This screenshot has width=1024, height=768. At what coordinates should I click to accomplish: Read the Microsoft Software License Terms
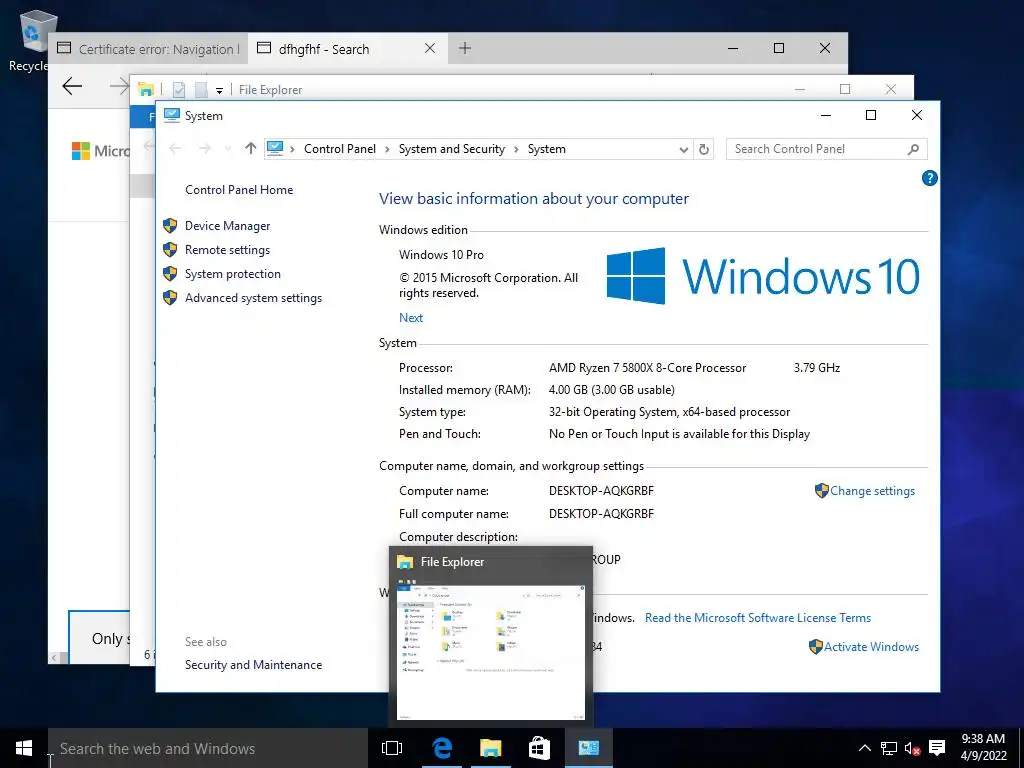[x=758, y=618]
